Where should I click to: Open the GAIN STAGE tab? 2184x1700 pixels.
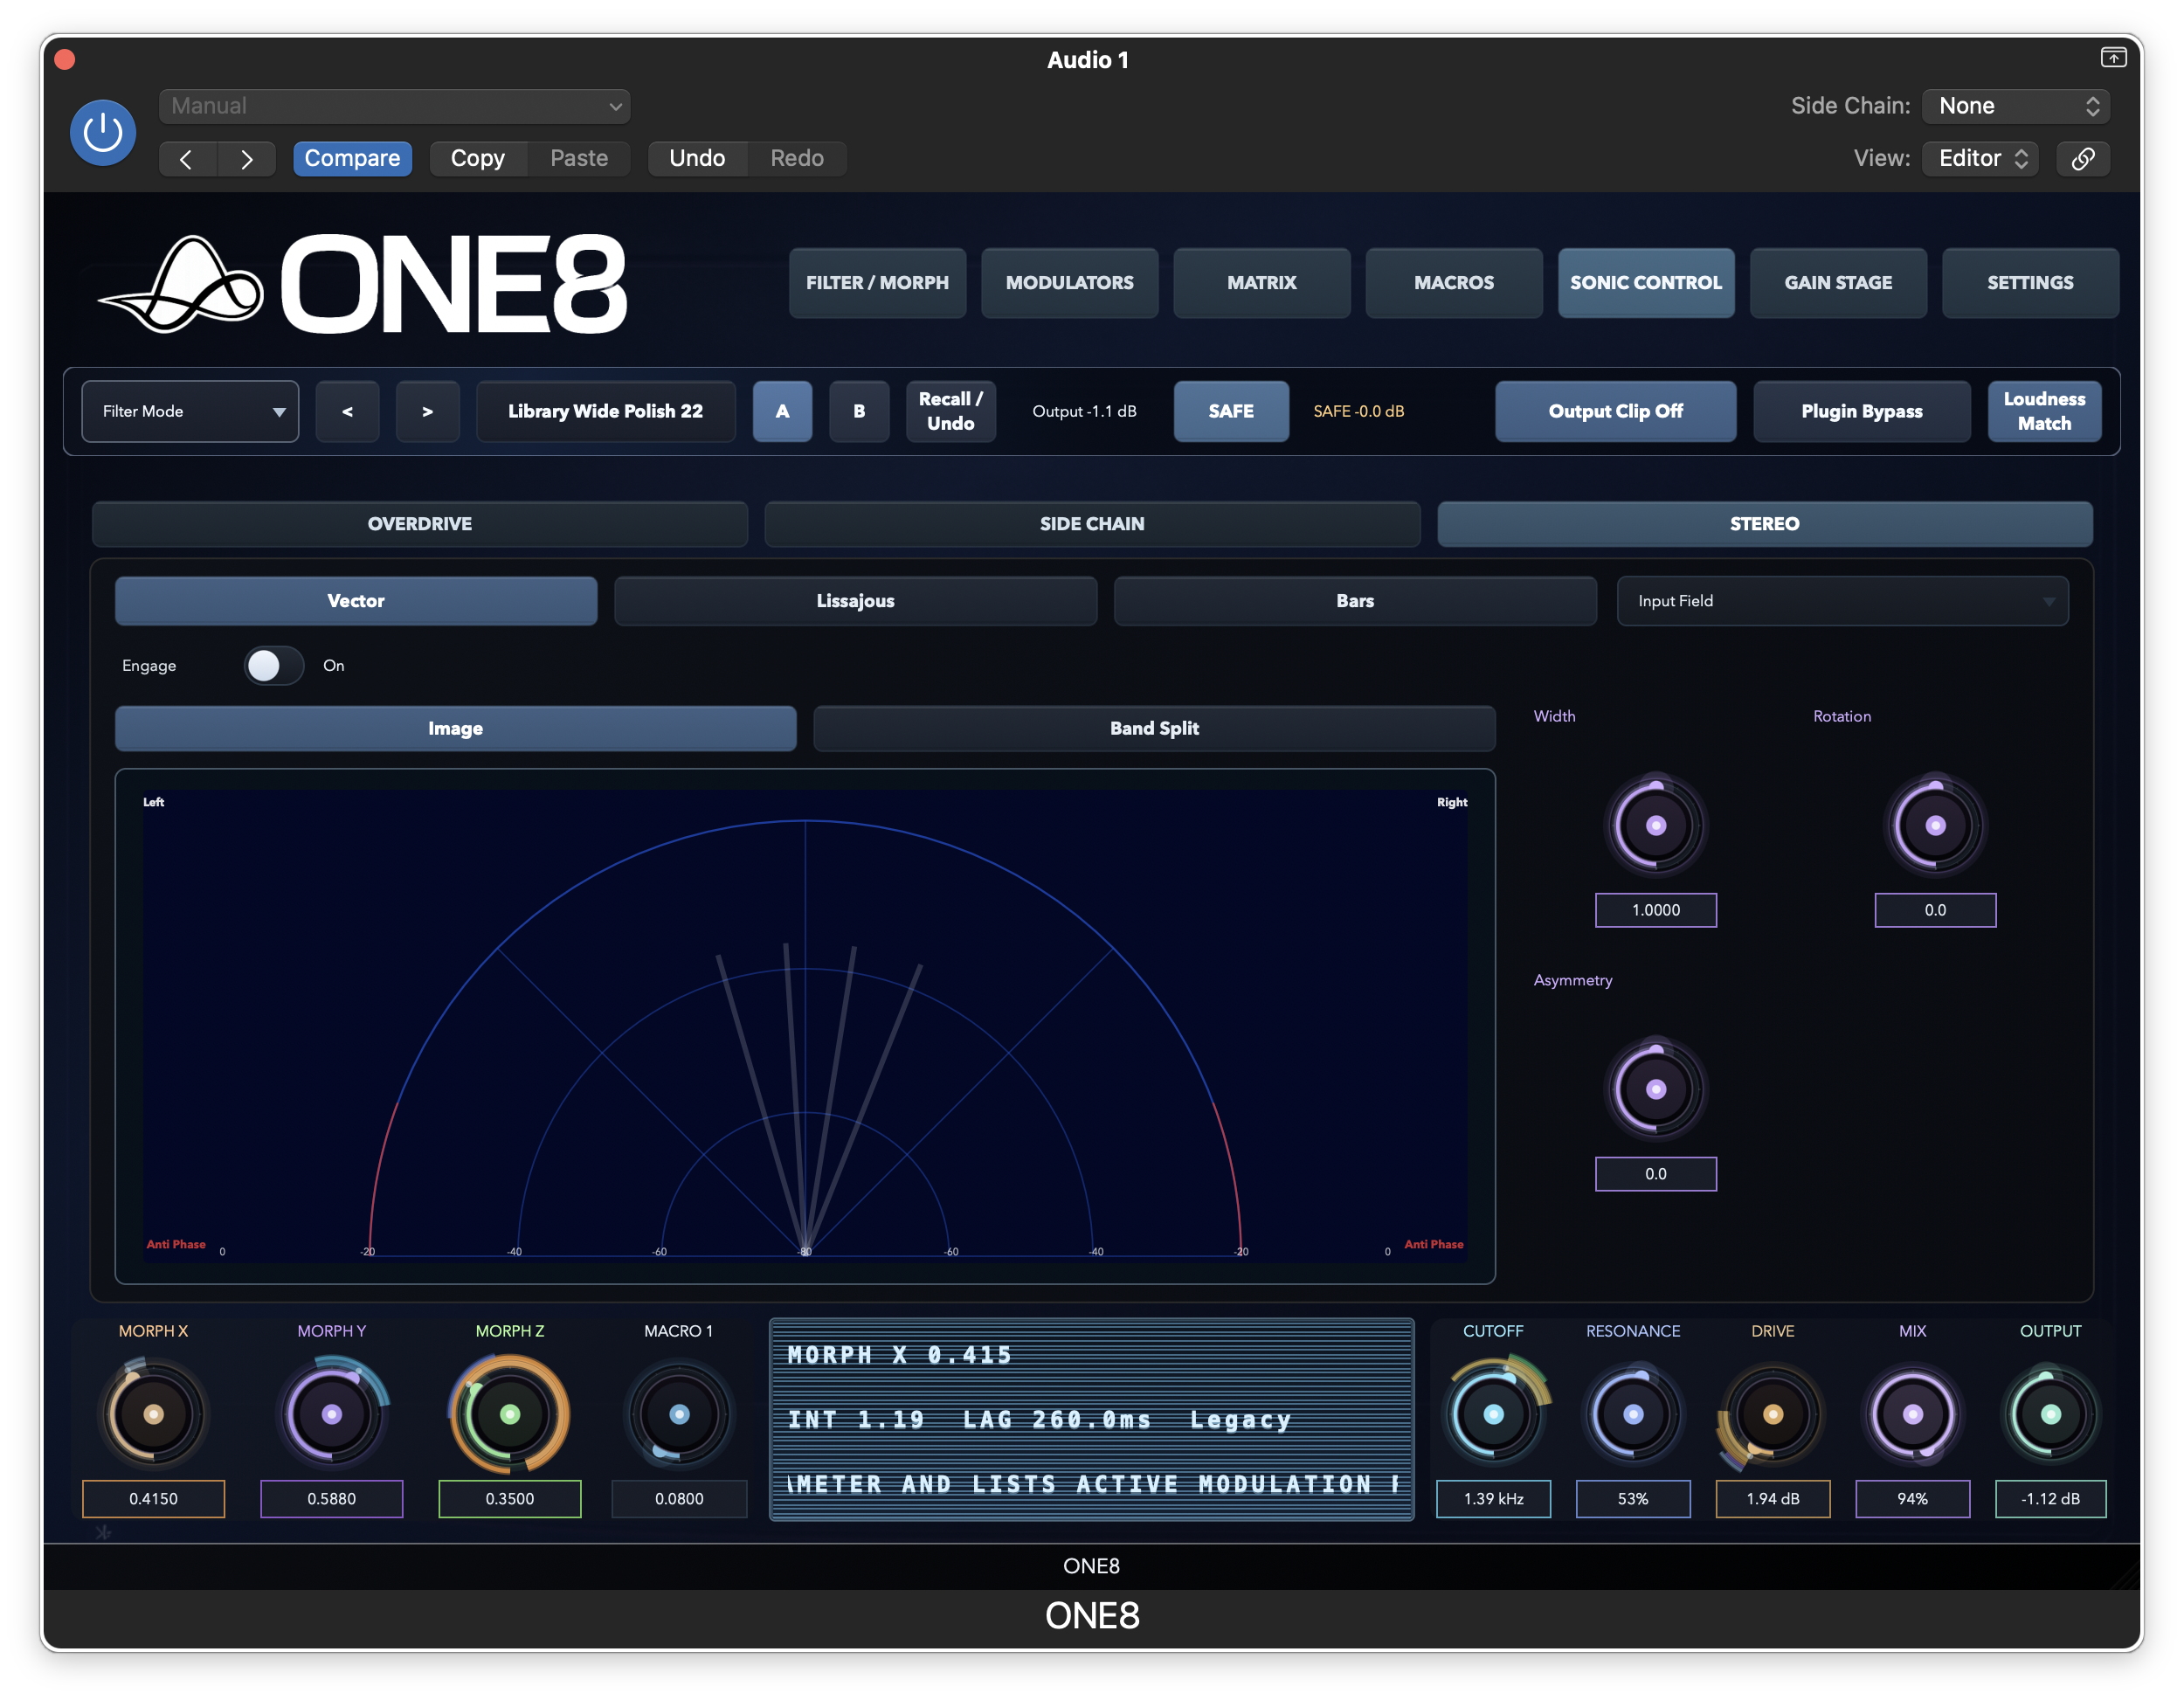point(1837,283)
